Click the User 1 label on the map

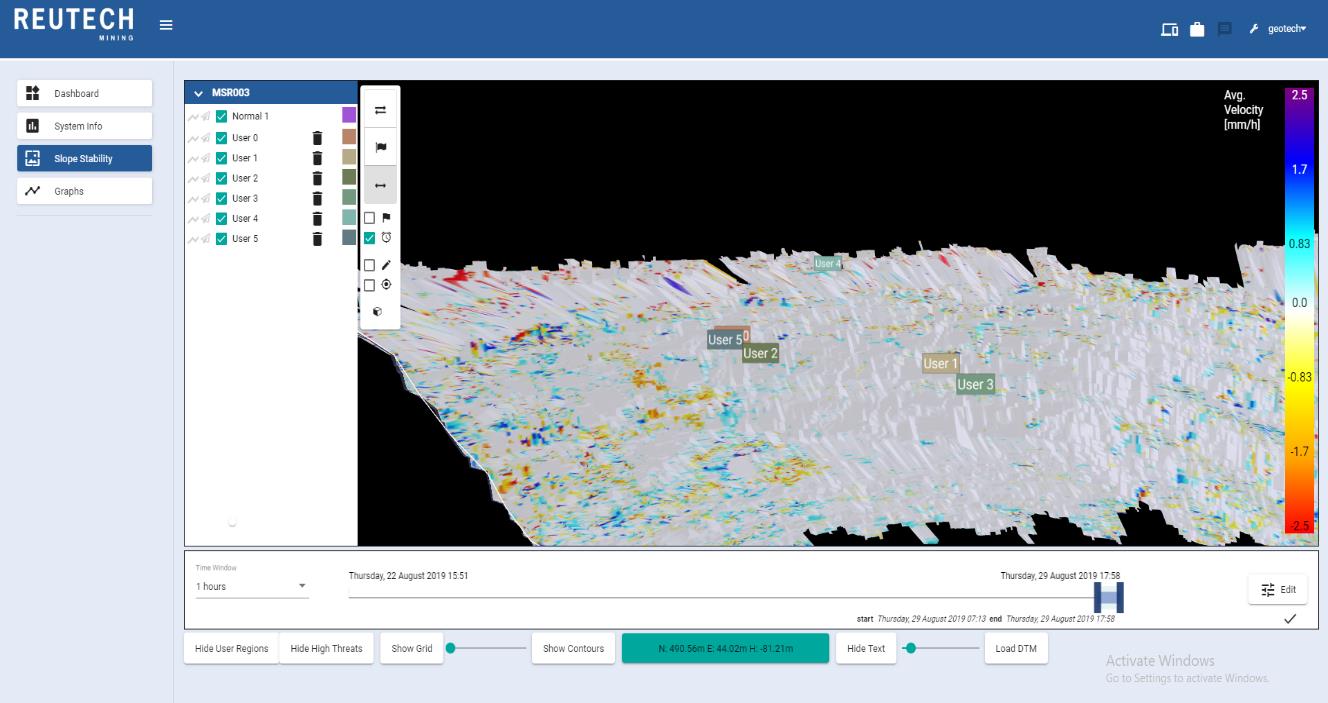pos(941,363)
